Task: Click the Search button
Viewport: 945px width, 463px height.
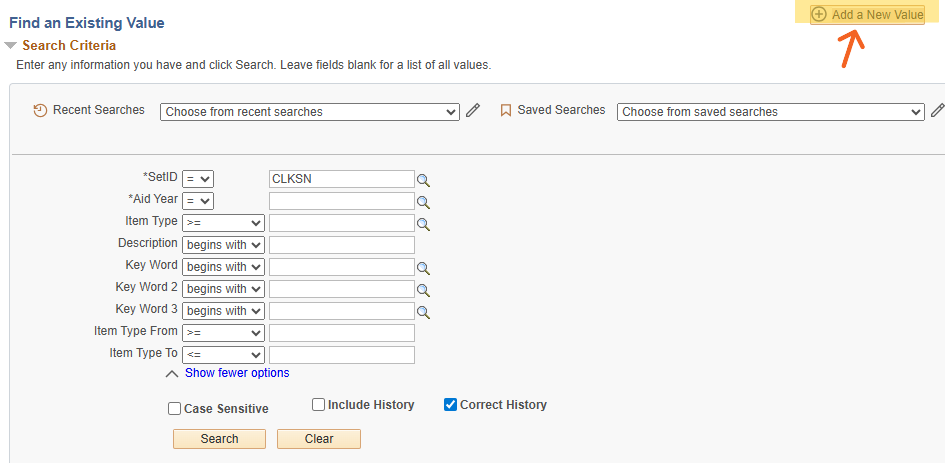Action: [x=219, y=439]
